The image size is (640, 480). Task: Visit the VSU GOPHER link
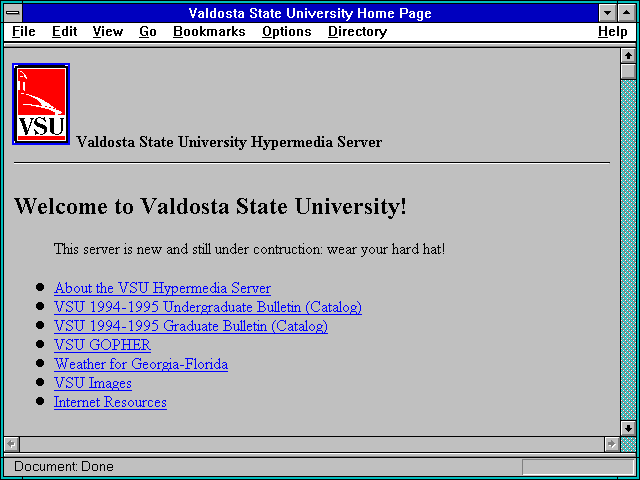coord(102,345)
